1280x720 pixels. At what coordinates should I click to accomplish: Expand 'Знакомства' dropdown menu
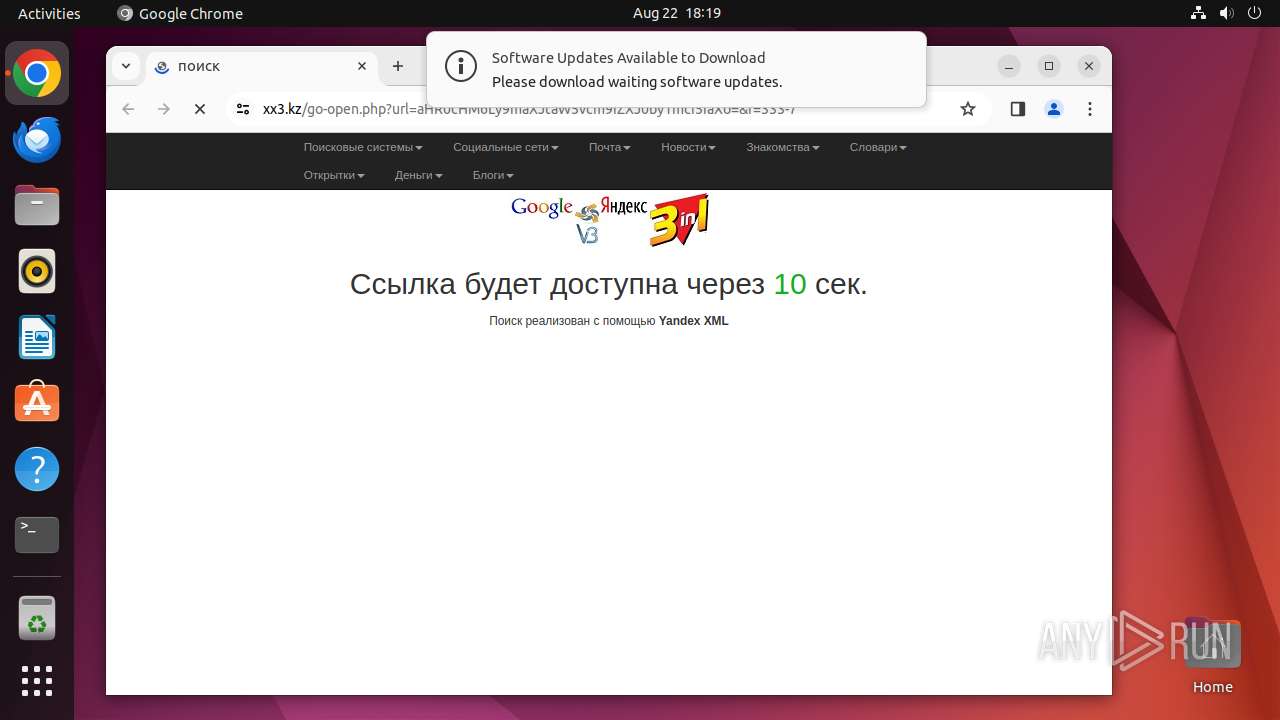pyautogui.click(x=782, y=147)
